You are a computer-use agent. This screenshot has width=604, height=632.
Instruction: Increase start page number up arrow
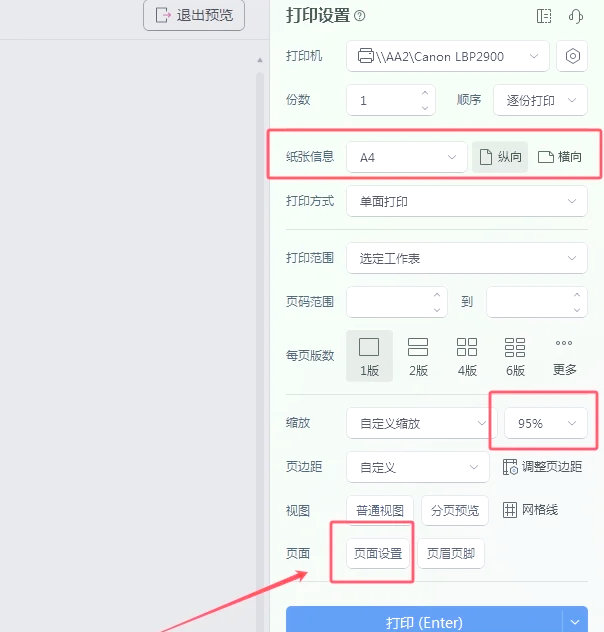(437, 295)
